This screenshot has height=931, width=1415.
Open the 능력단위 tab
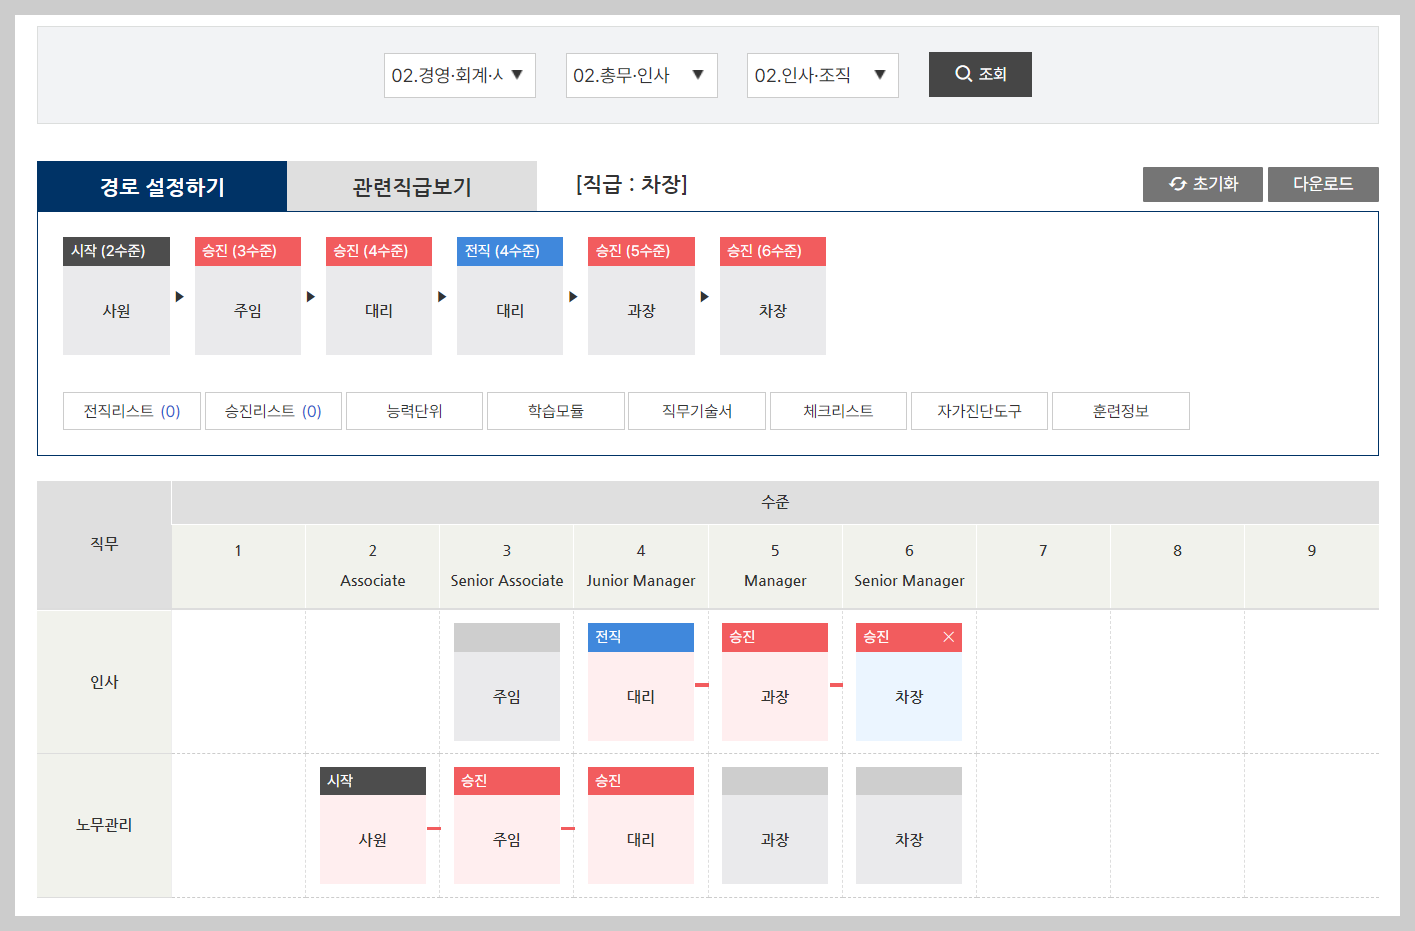coord(415,411)
